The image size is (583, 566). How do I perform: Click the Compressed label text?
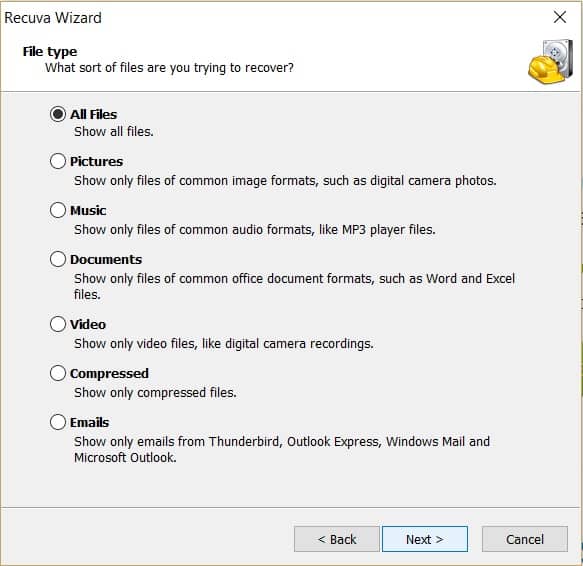tap(109, 373)
